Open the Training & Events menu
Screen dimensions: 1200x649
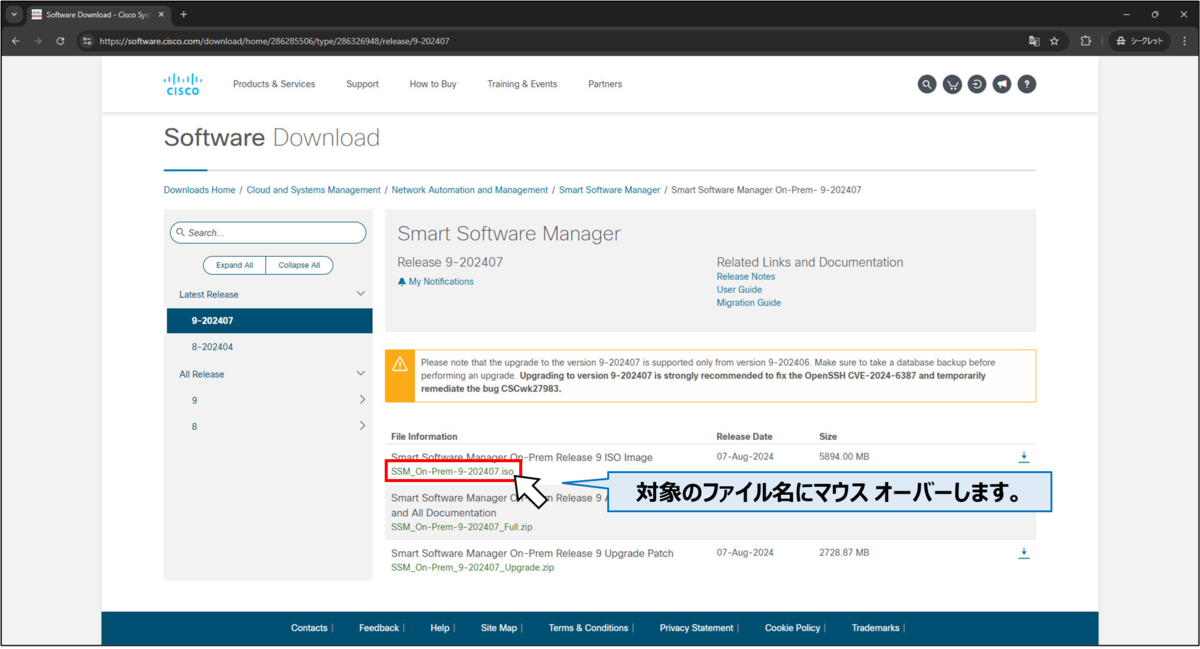pyautogui.click(x=522, y=84)
